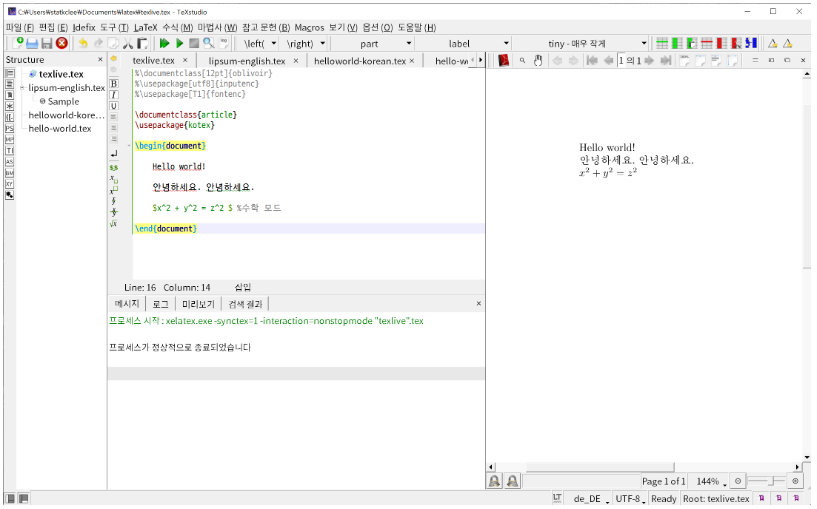Screen dimensions: 817x509
Task: Open external PDF viewer red icon
Action: 503,60
